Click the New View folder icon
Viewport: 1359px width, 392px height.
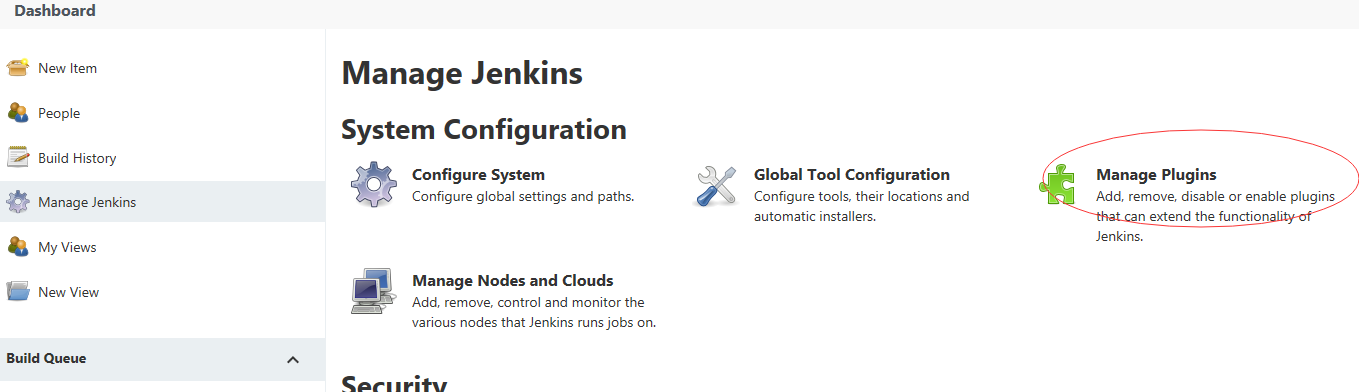click(18, 292)
